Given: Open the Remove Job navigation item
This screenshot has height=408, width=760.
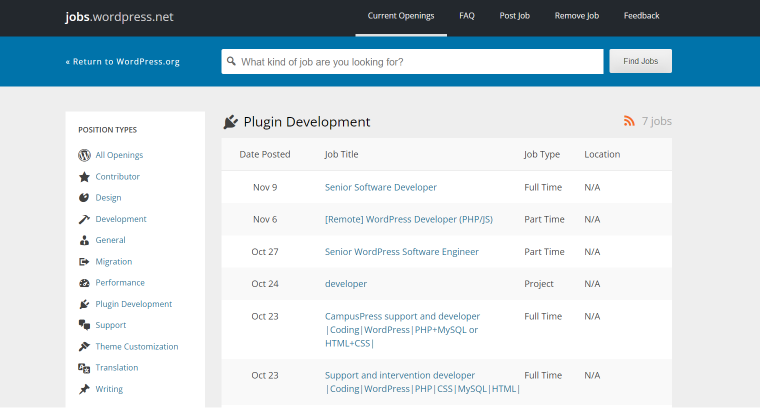Looking at the screenshot, I should pos(577,16).
